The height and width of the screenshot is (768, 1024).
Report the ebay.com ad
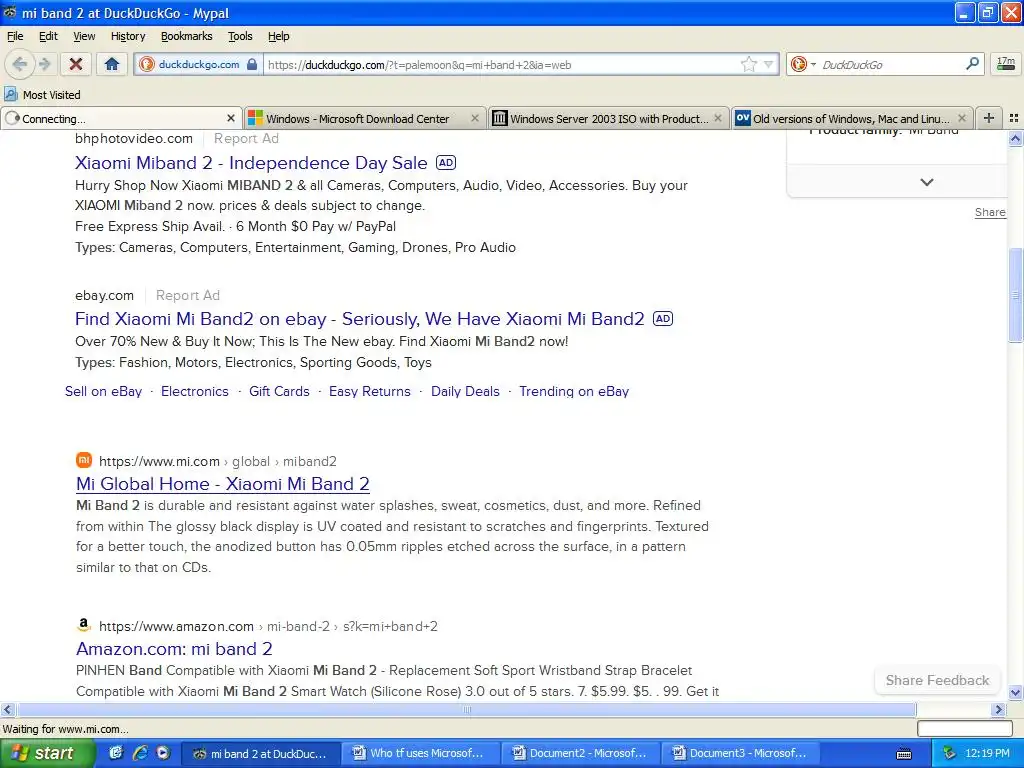[x=187, y=295]
